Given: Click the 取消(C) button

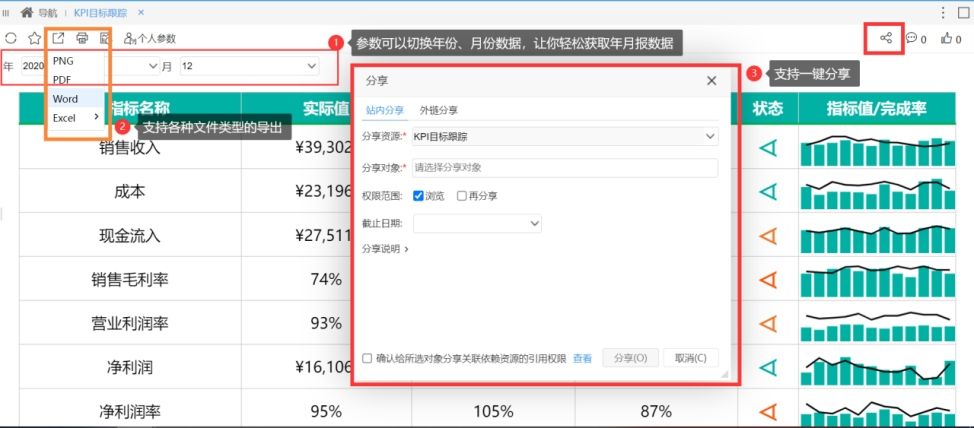Looking at the screenshot, I should pyautogui.click(x=691, y=358).
